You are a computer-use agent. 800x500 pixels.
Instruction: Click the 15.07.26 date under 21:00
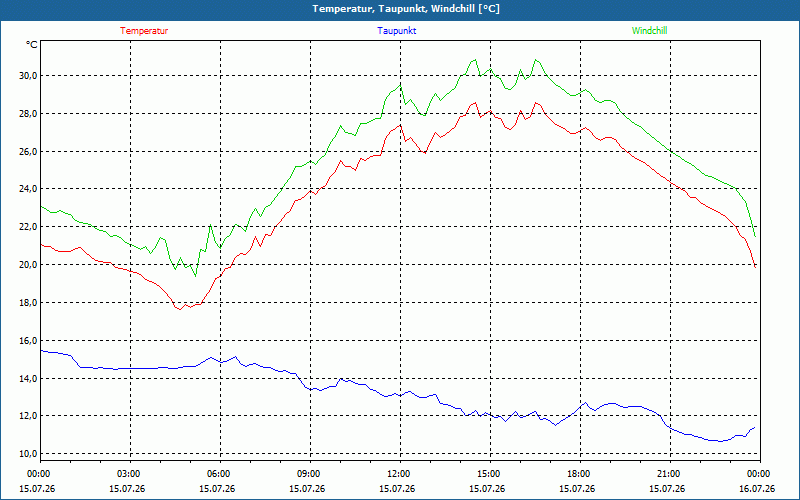(x=667, y=489)
